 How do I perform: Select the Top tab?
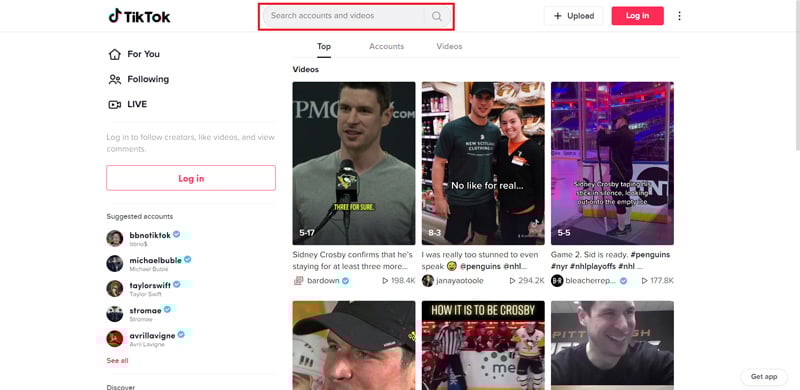tap(324, 46)
